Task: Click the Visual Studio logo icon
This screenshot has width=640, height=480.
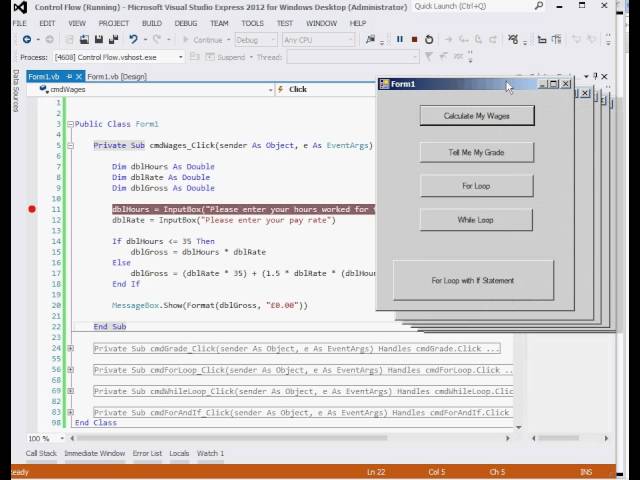Action: [20, 7]
